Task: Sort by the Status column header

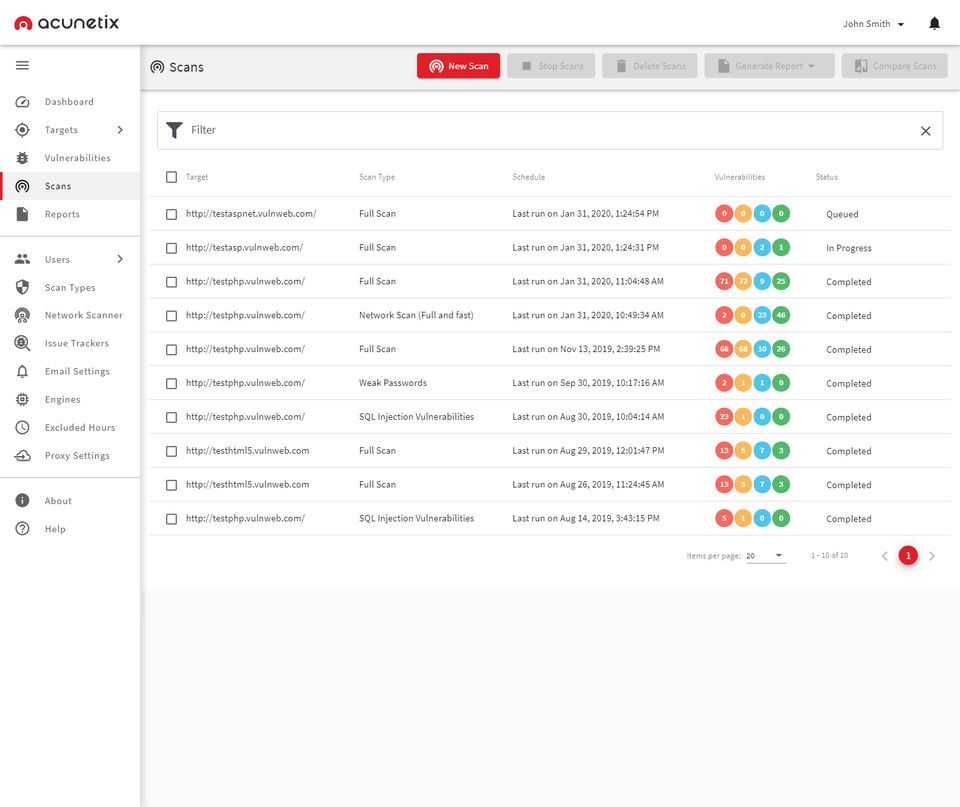Action: (x=827, y=177)
